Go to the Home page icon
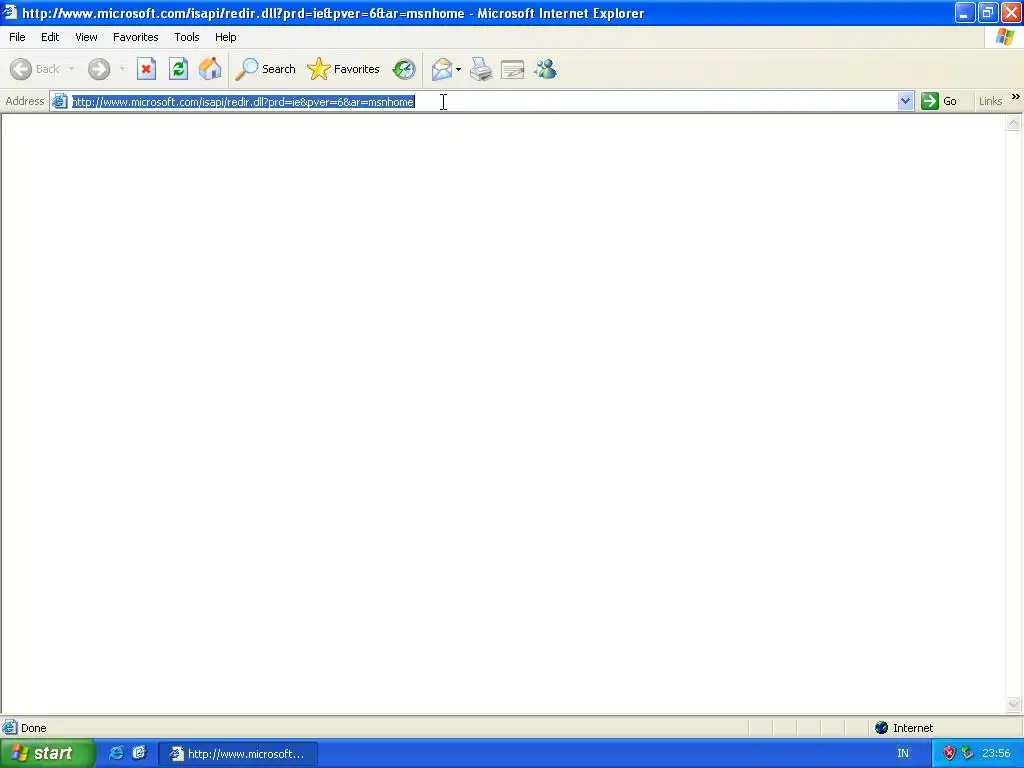 click(x=210, y=69)
